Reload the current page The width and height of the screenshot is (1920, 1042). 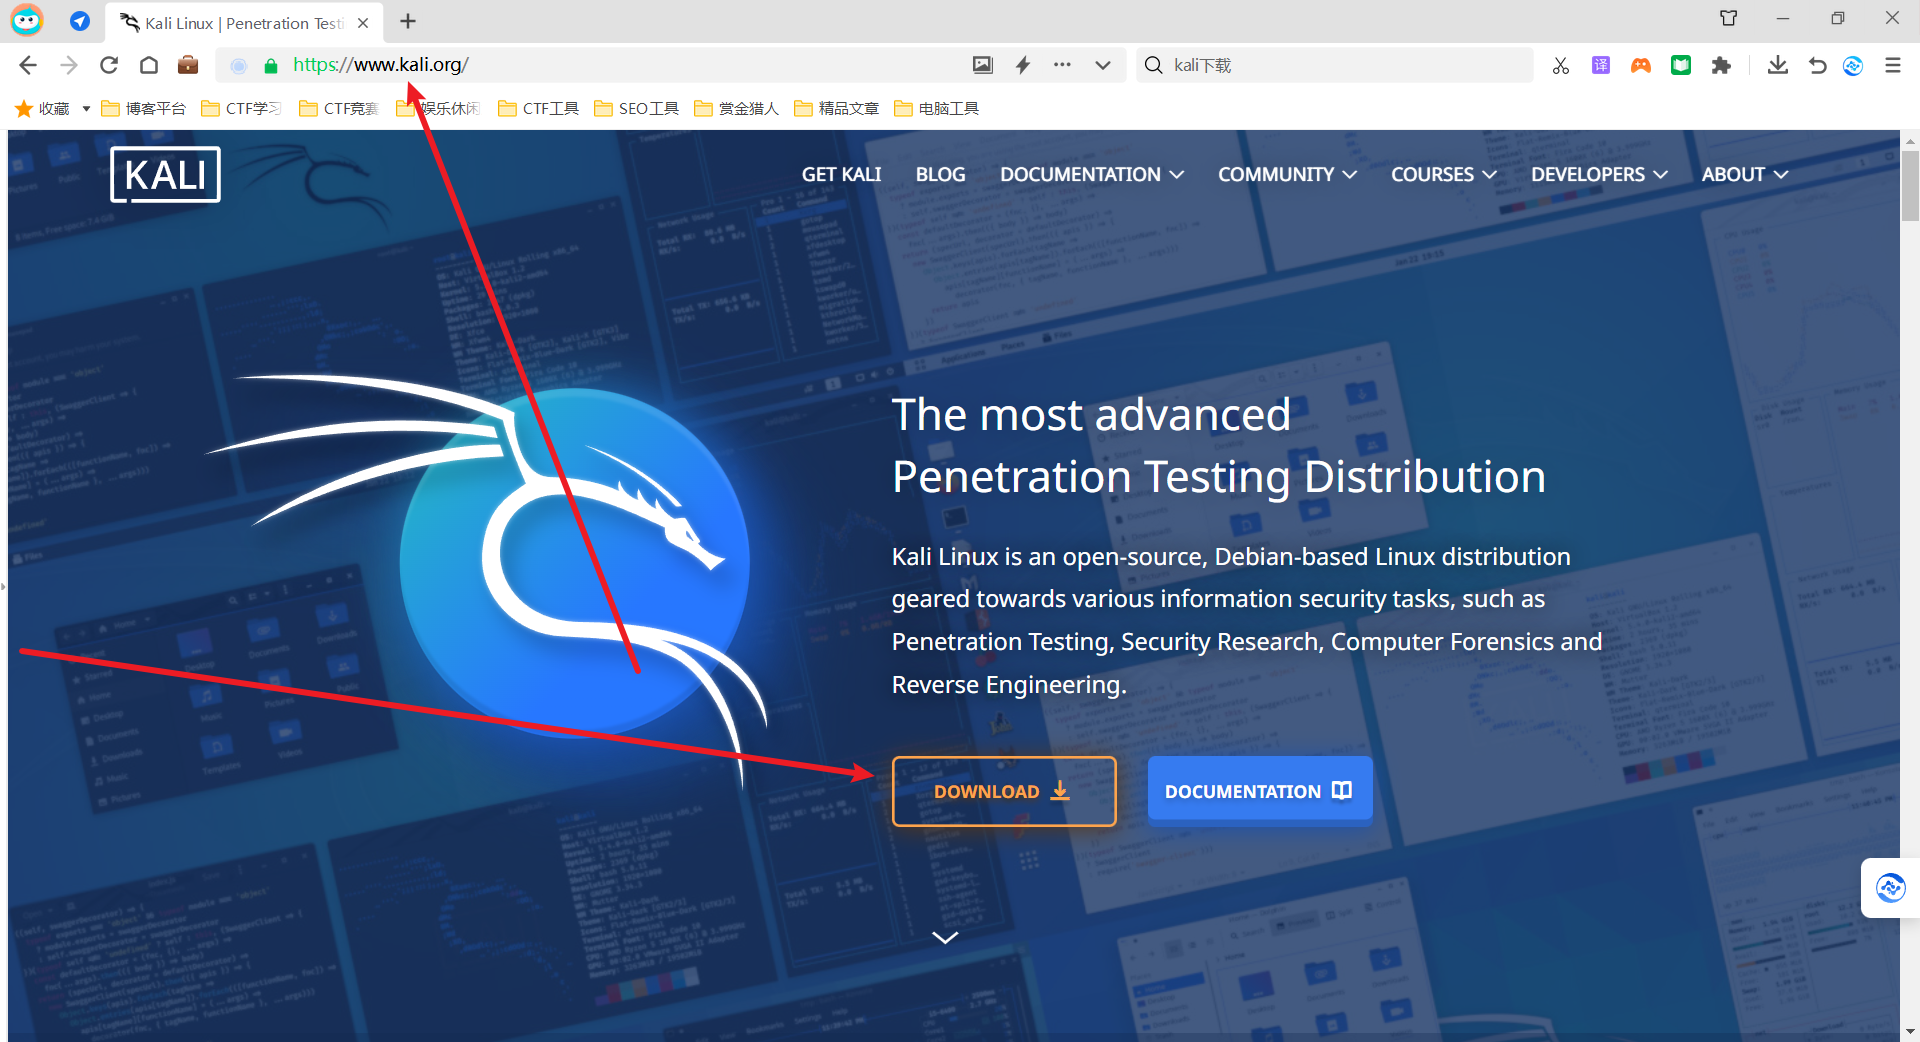[109, 65]
